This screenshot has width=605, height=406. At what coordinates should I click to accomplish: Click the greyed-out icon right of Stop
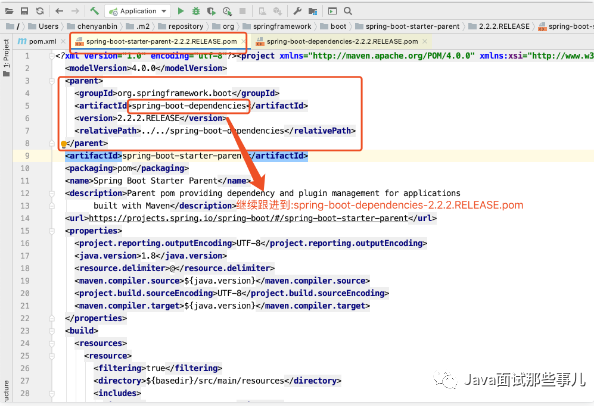(x=262, y=11)
